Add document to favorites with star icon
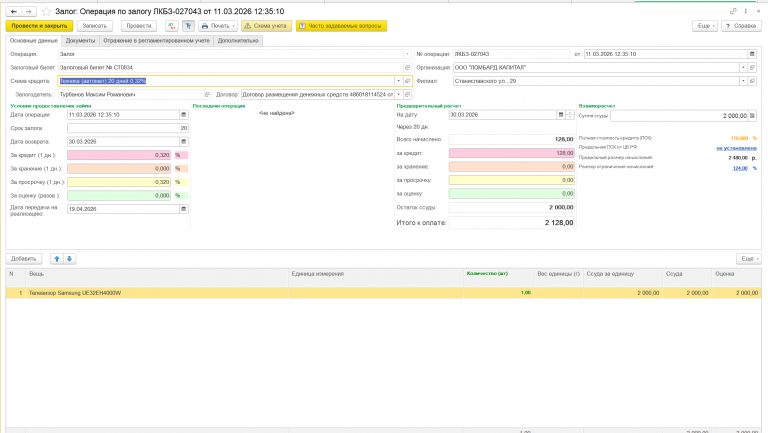 pos(46,11)
